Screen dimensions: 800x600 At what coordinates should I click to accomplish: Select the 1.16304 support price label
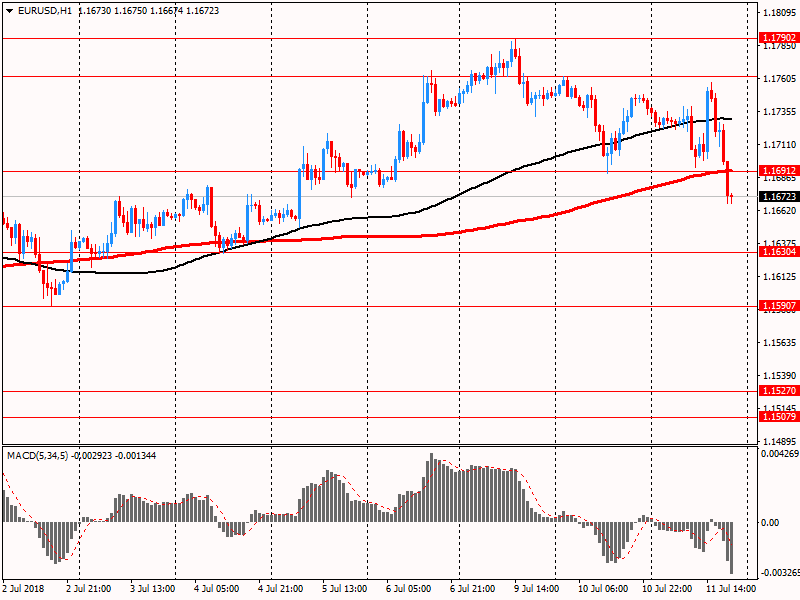click(778, 252)
